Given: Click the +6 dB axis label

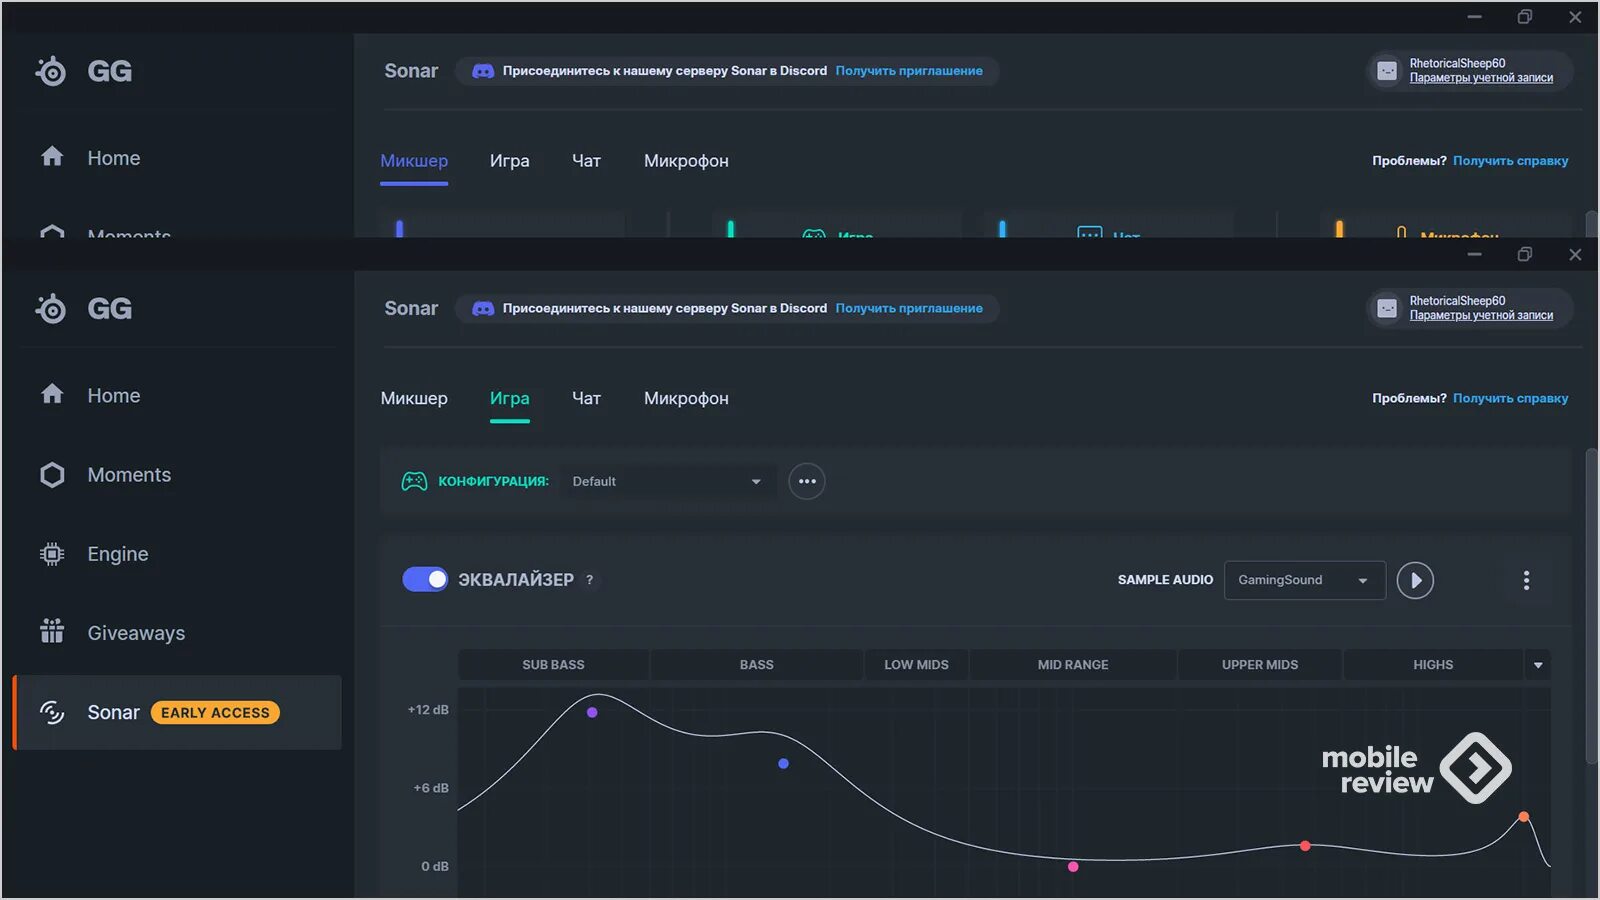Looking at the screenshot, I should point(431,788).
